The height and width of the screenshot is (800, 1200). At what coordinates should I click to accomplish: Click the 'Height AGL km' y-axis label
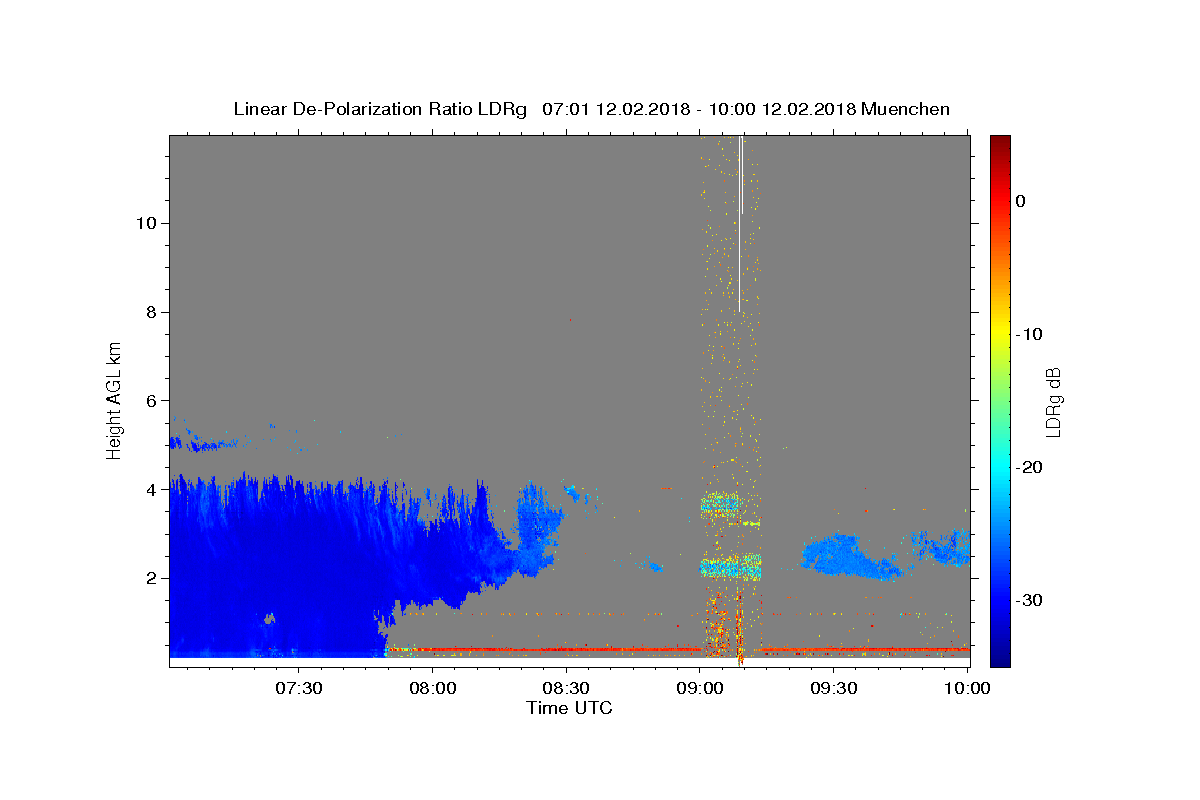point(114,399)
